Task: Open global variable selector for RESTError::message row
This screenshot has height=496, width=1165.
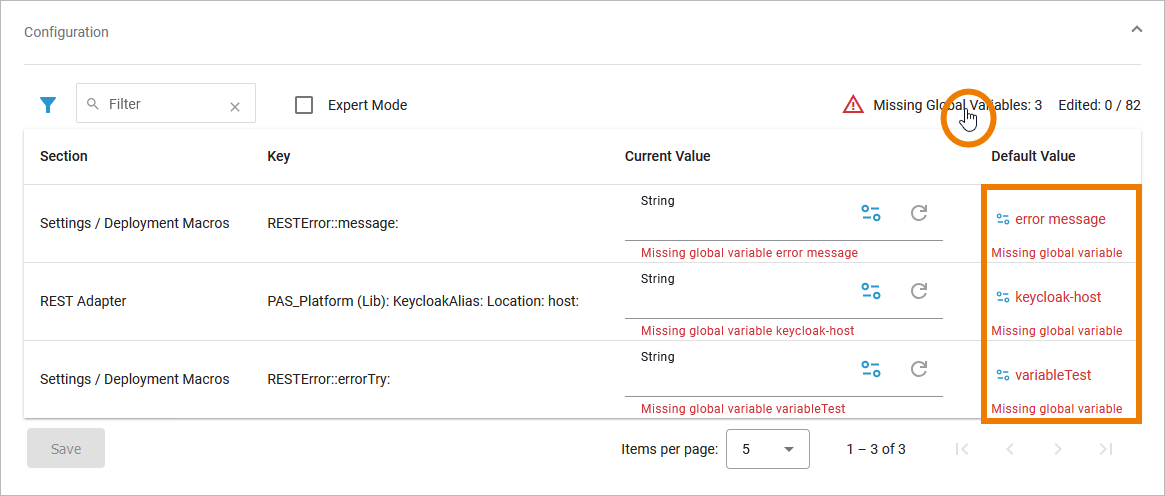Action: tap(871, 213)
